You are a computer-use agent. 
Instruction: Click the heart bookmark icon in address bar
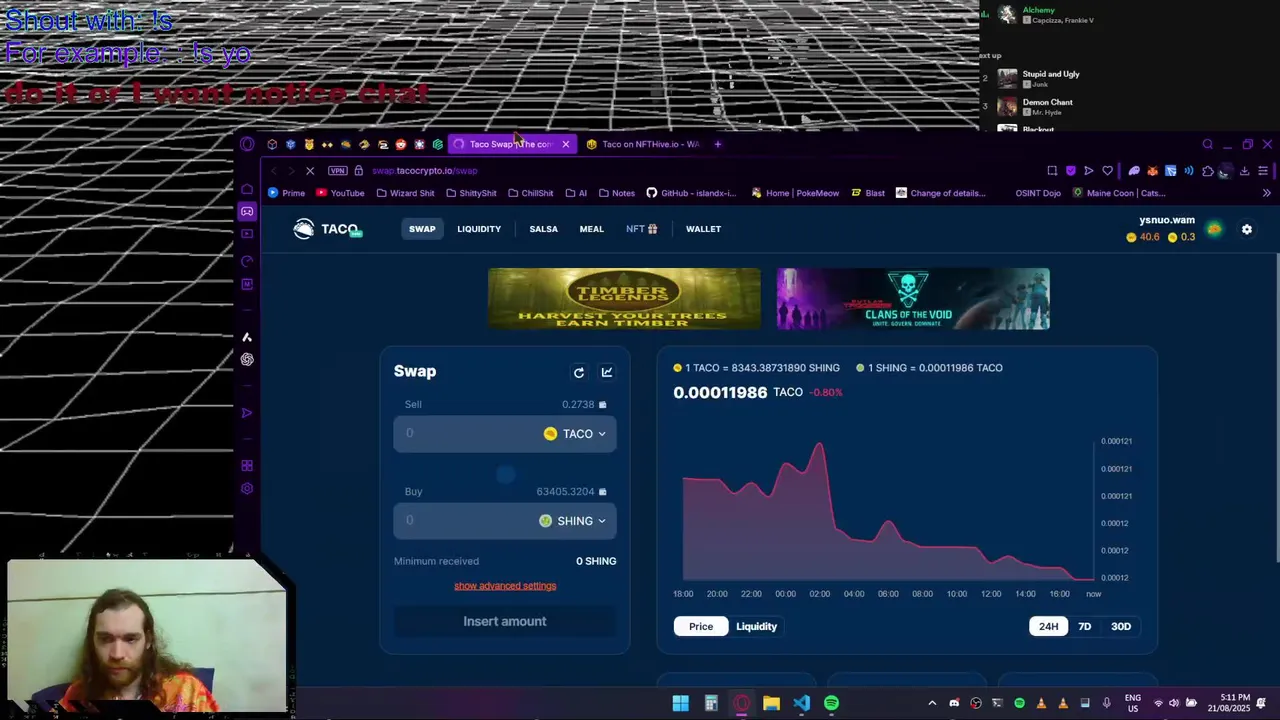pyautogui.click(x=1107, y=171)
